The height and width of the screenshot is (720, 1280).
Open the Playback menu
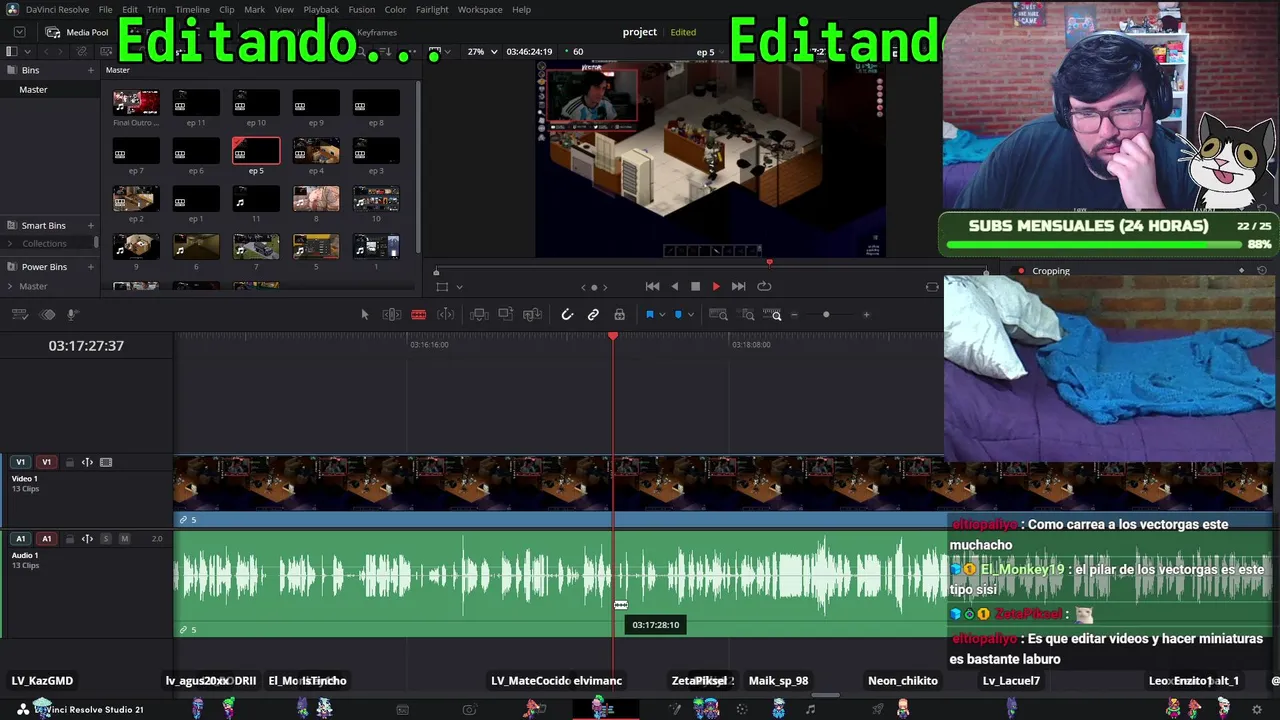[321, 10]
